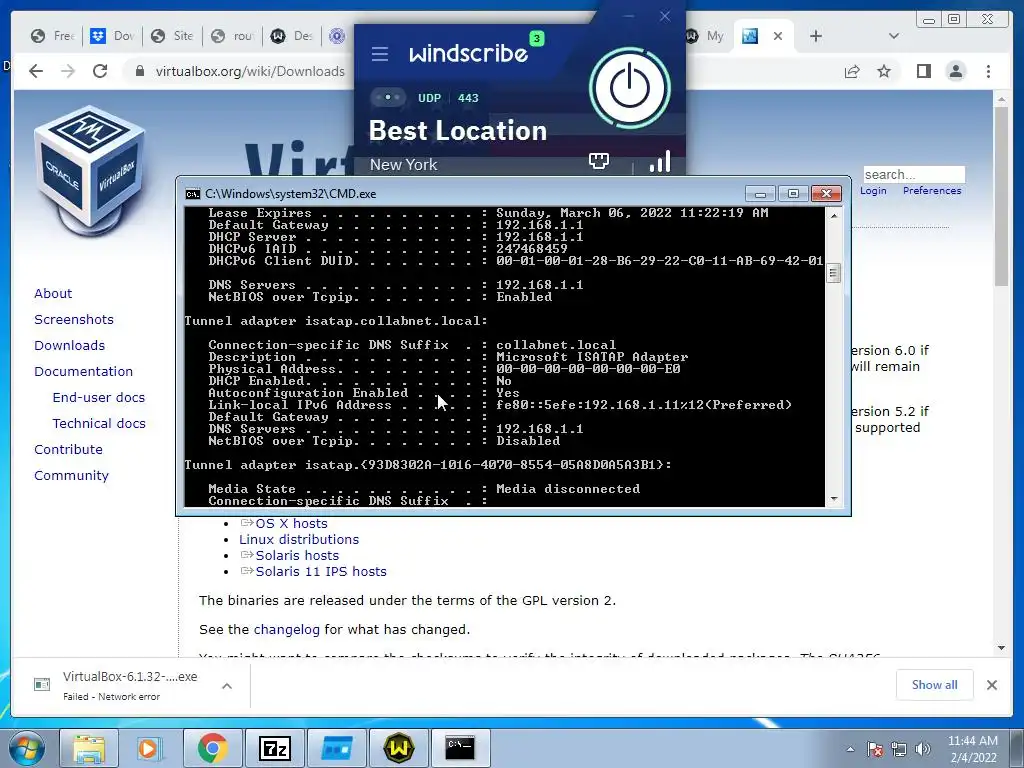Viewport: 1024px width, 768px height.
Task: Open the Community sidebar link
Action: 71,476
